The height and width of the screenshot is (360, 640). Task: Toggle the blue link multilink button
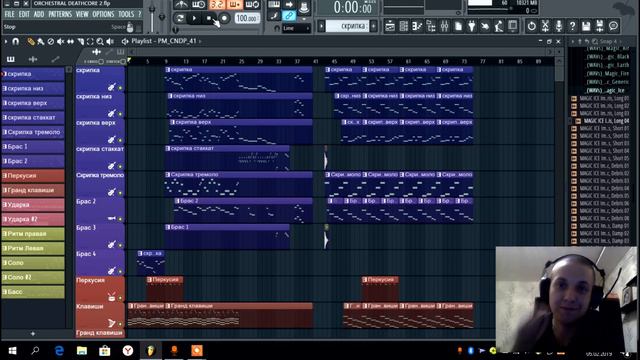tap(289, 16)
